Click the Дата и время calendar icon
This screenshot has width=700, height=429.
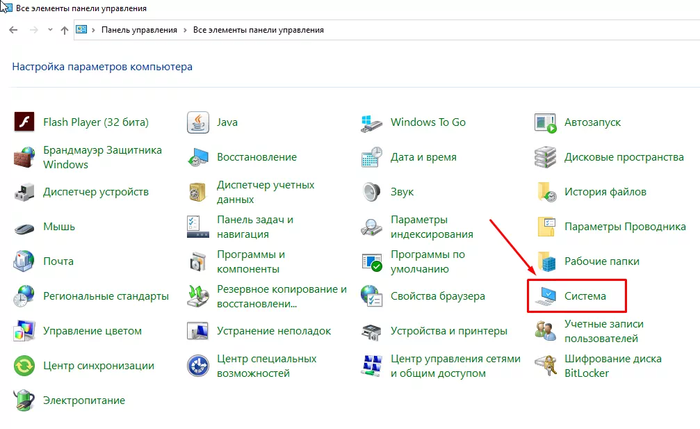[x=372, y=157]
